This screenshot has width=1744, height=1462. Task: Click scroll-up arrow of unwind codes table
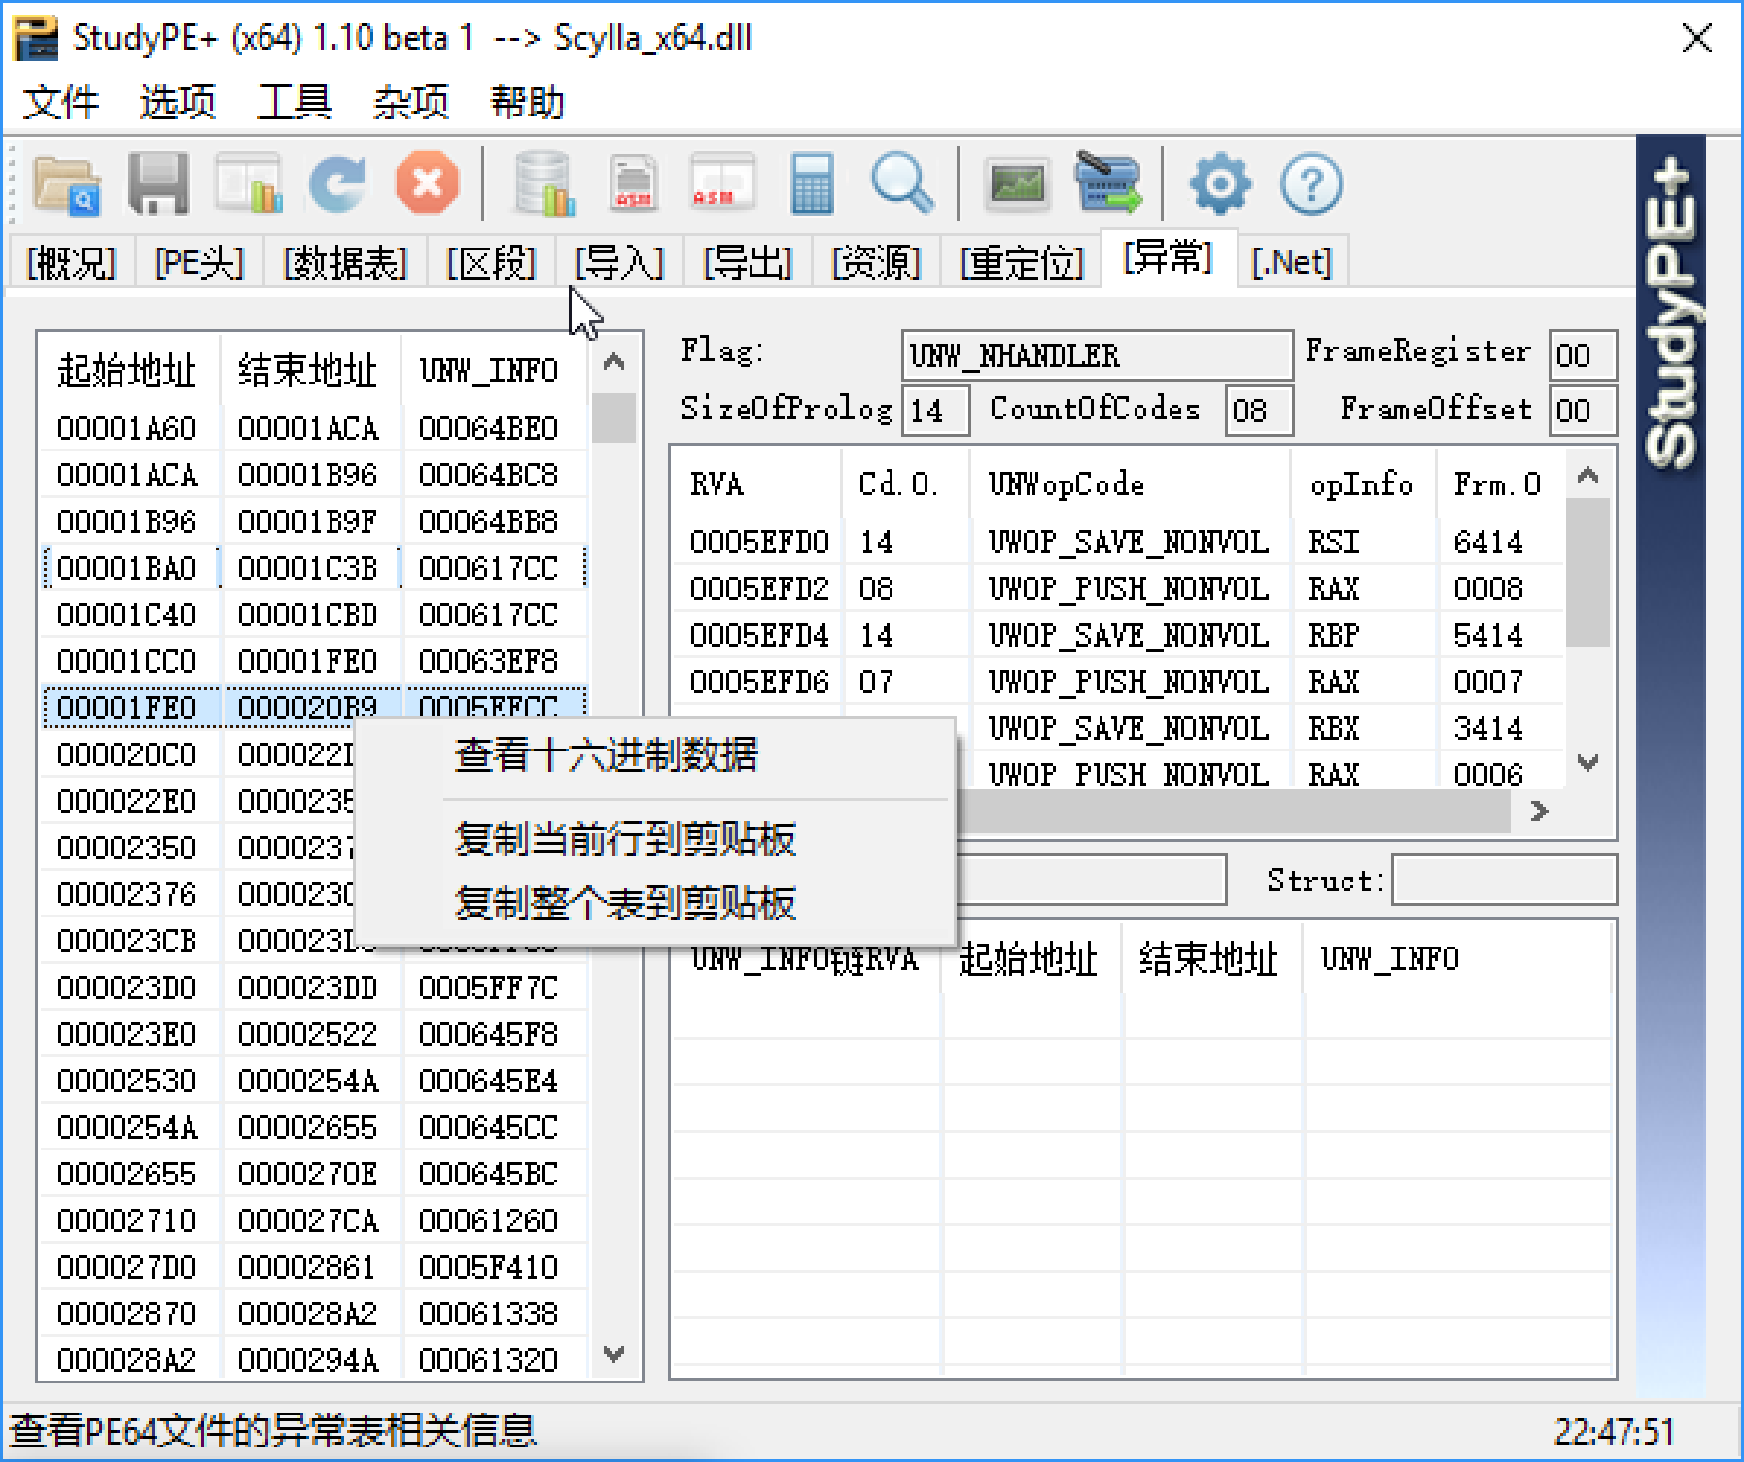point(1588,476)
